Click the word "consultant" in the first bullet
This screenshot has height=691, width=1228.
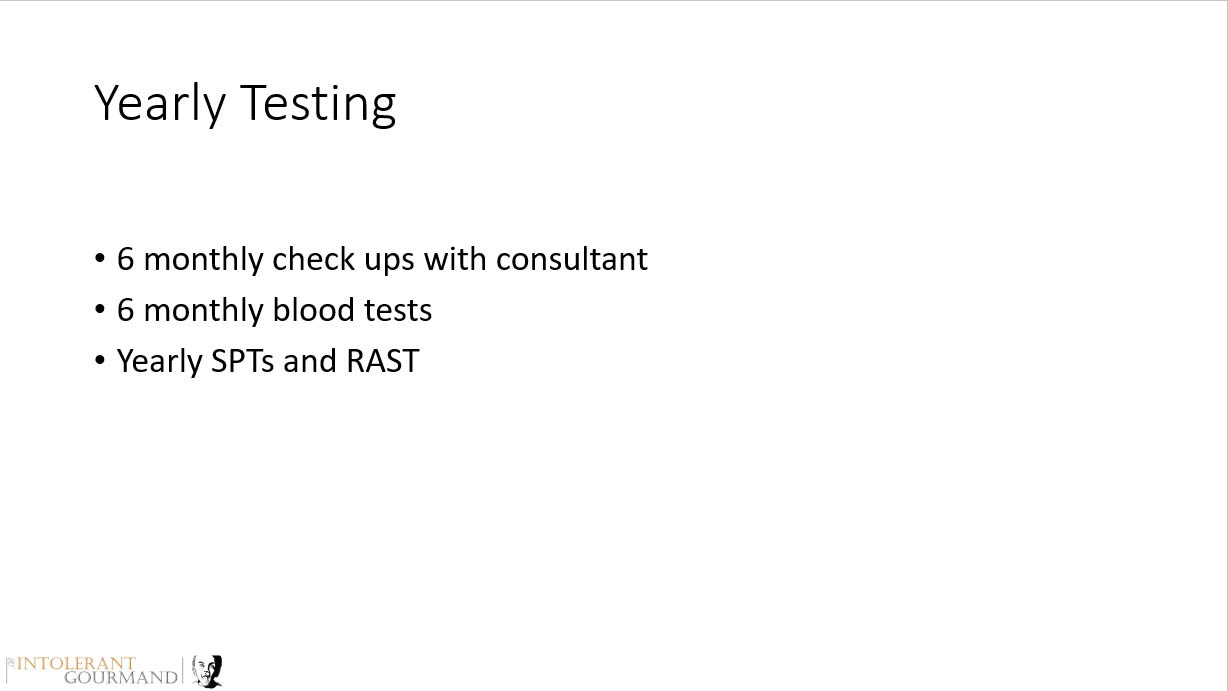pos(572,259)
